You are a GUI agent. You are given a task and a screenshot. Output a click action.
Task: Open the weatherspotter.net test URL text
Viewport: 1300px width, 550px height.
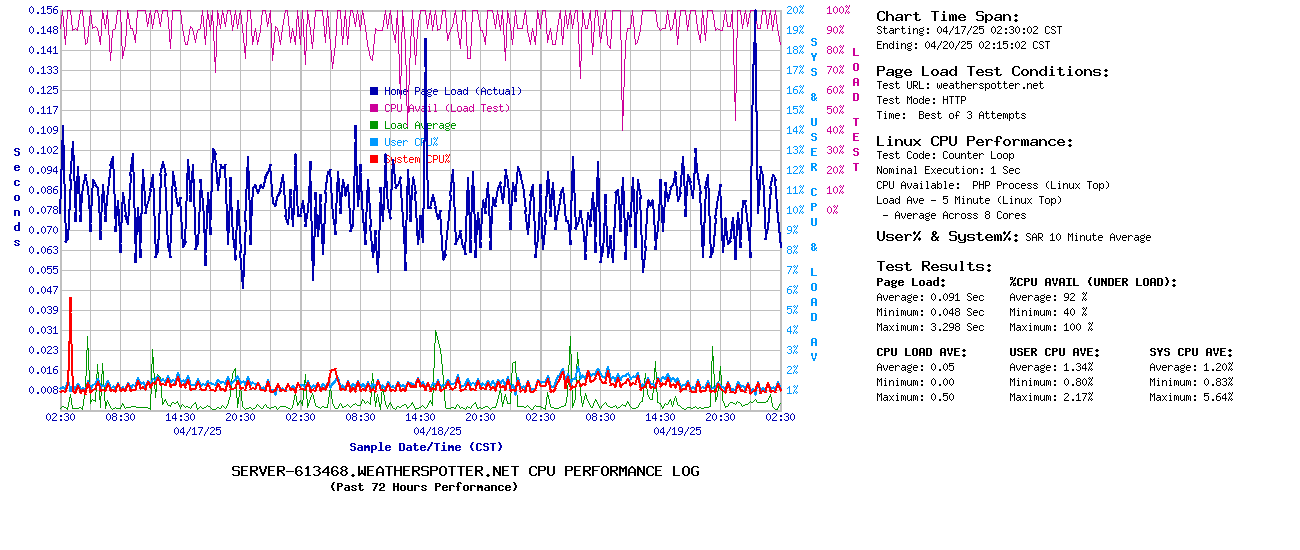coord(989,85)
